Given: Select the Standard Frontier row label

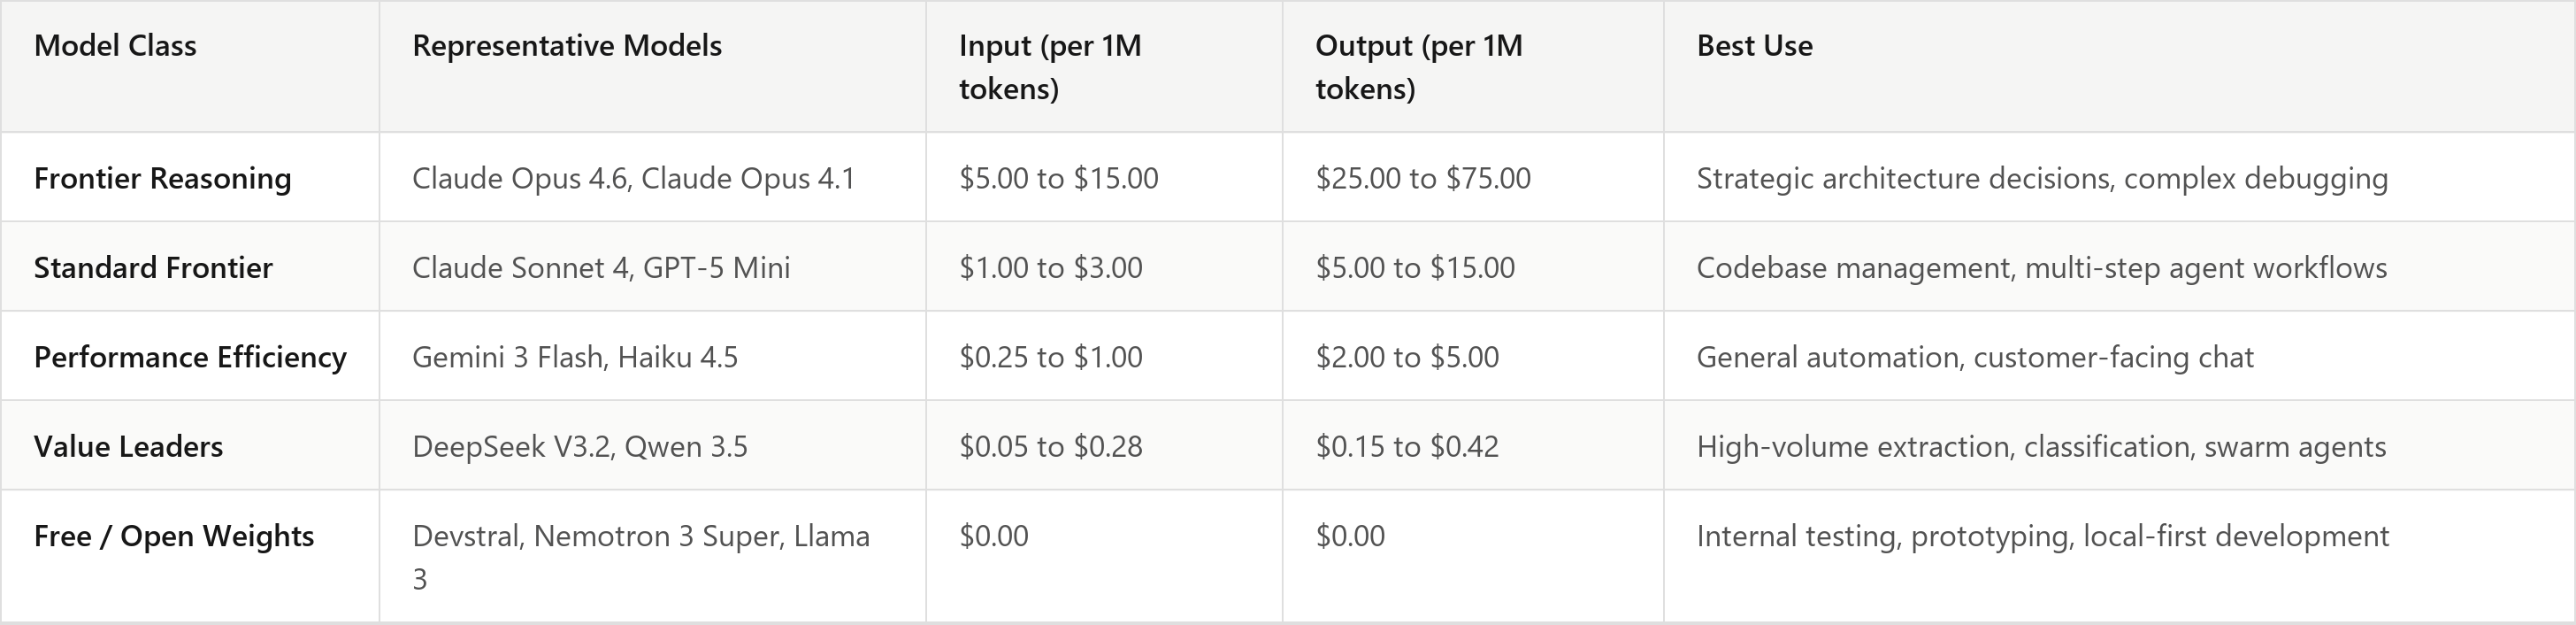Looking at the screenshot, I should pos(153,267).
